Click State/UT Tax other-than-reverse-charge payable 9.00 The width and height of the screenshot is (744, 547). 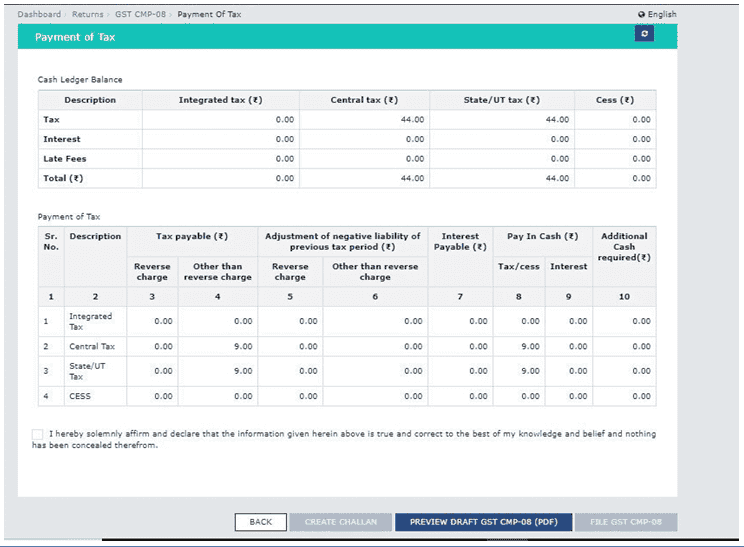[240, 371]
